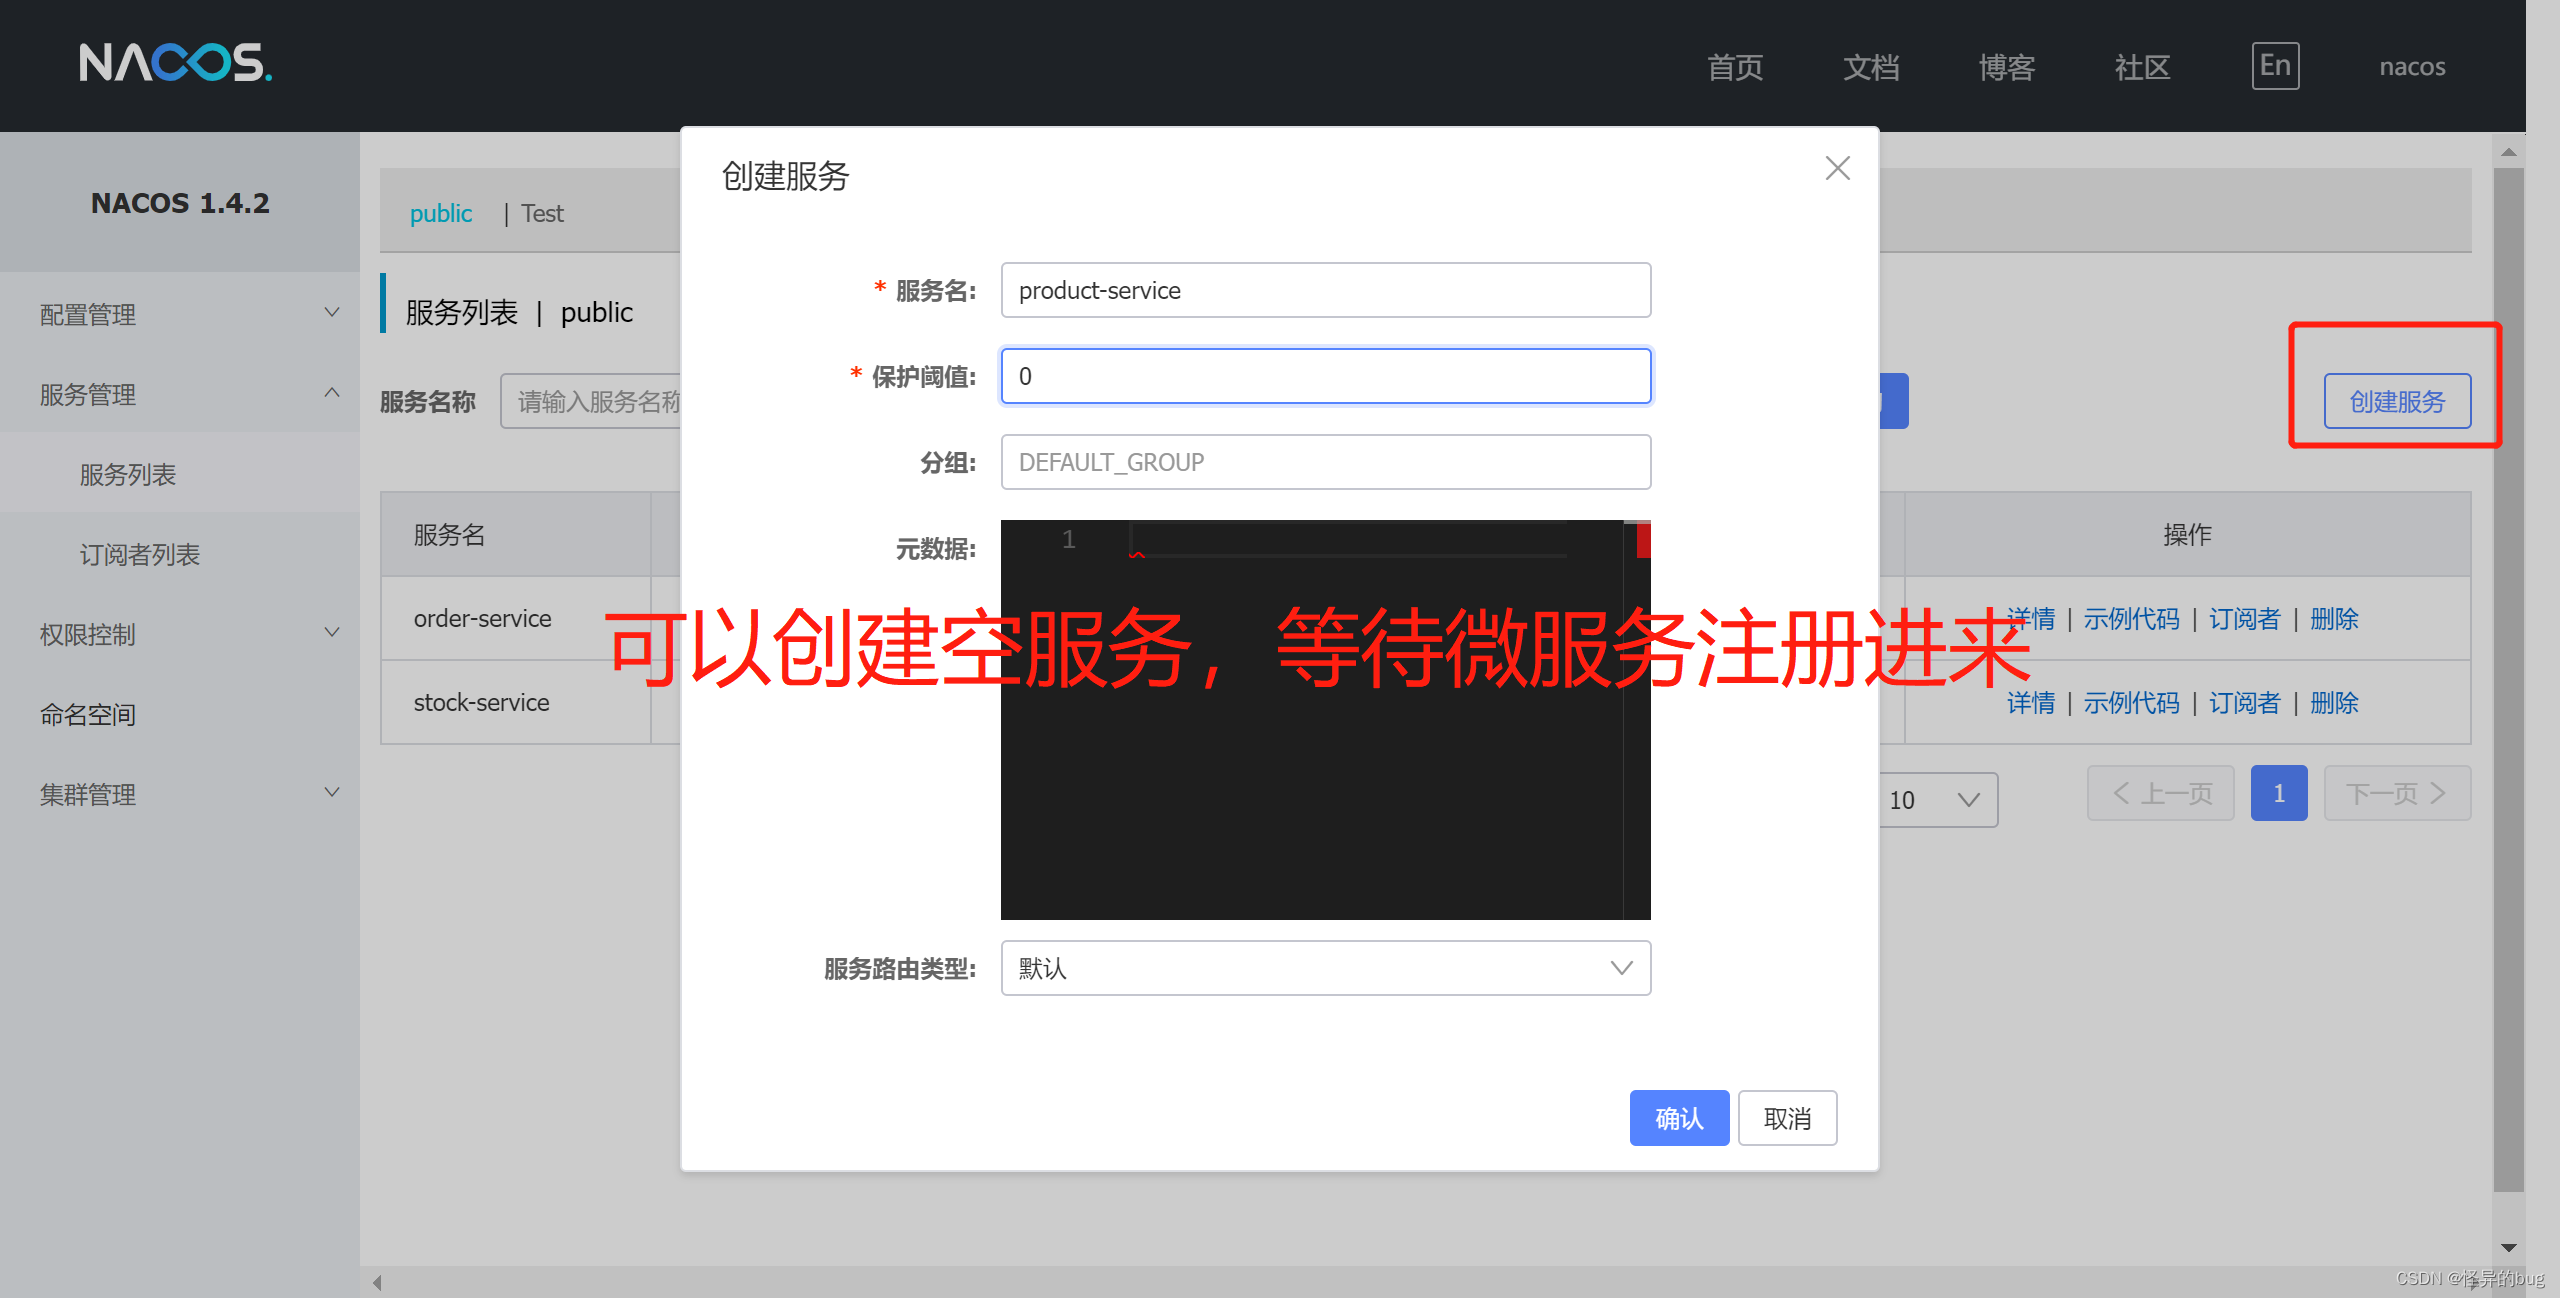Open 文档 in the top navigation

1871,67
